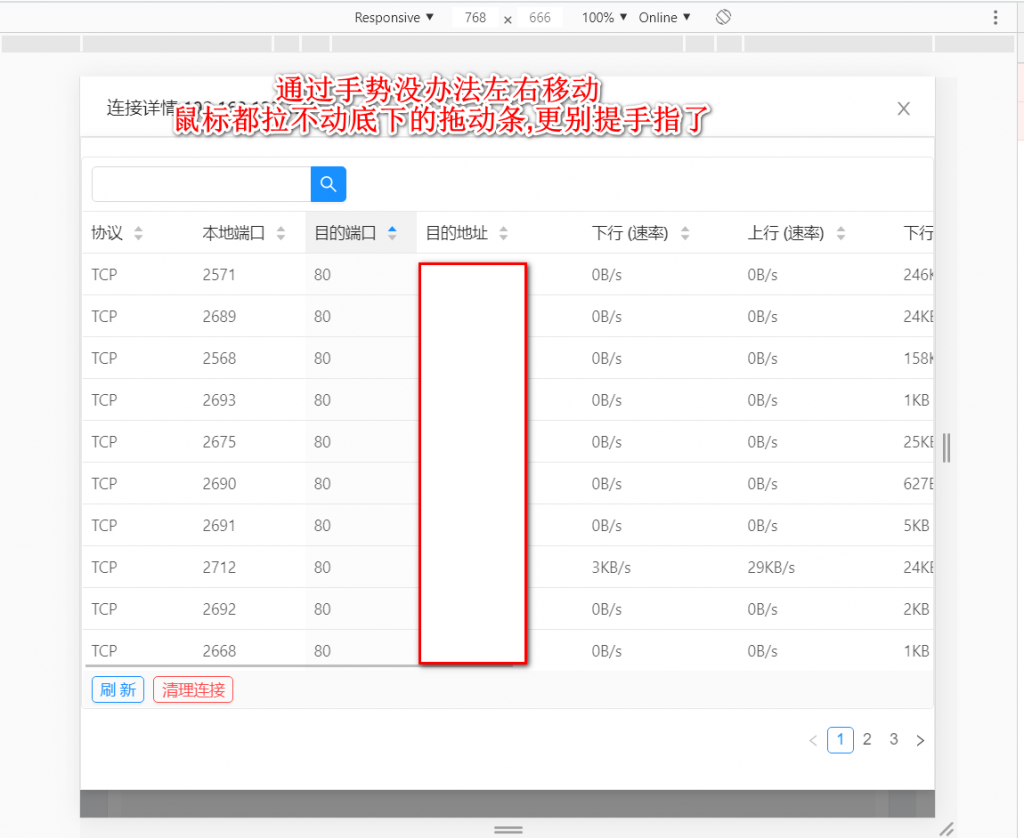The height and width of the screenshot is (838, 1024).
Task: Open the DevTools three-dot menu
Action: (x=995, y=17)
